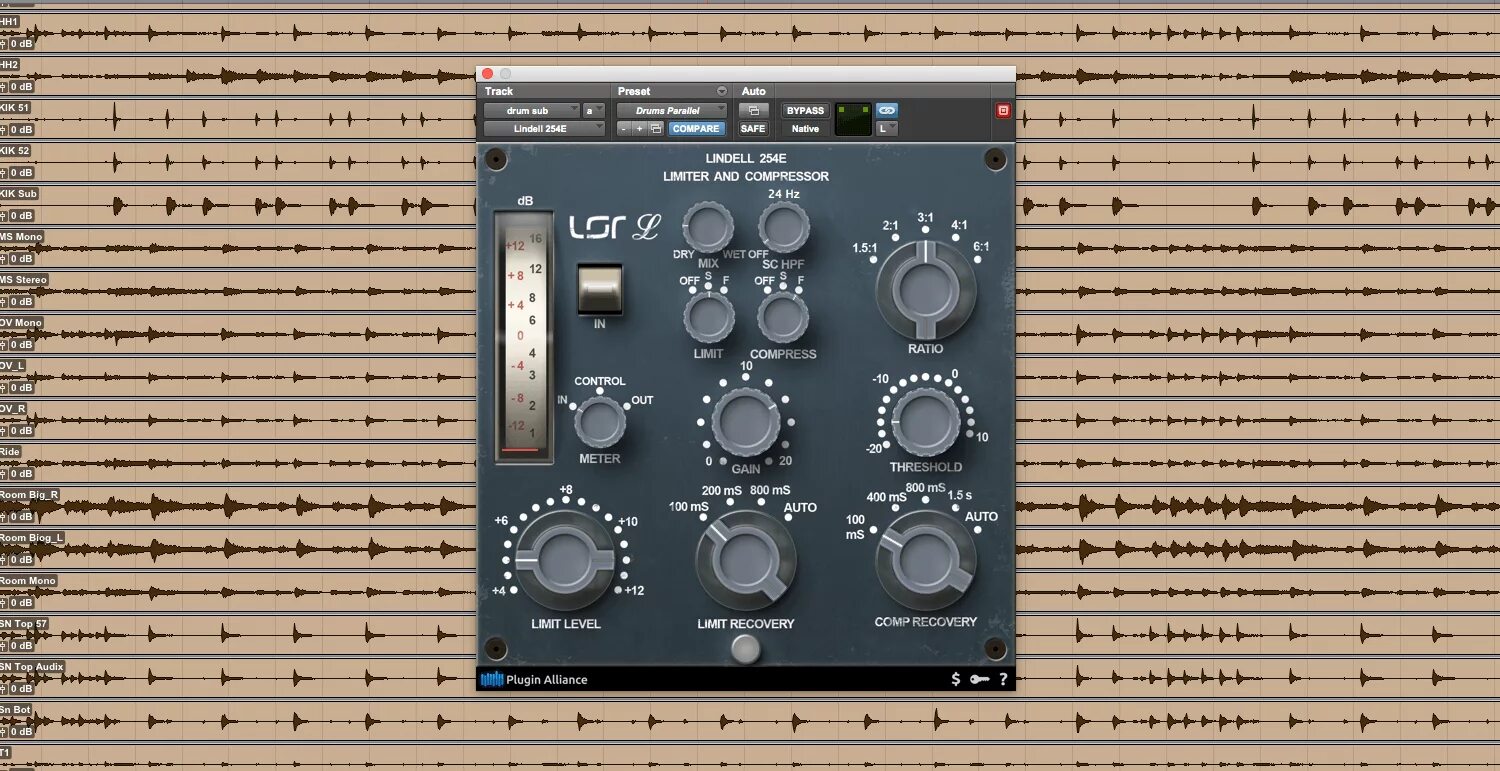Open the plugin automation enable window
The height and width of the screenshot is (771, 1500).
click(753, 111)
